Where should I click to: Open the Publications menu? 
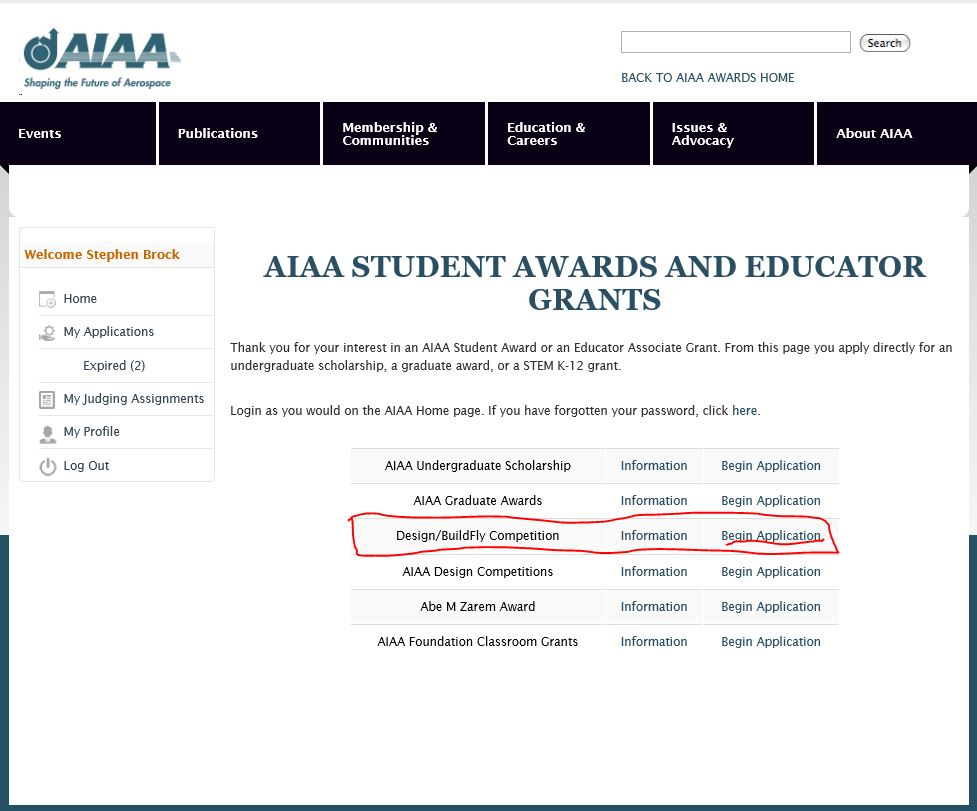pyautogui.click(x=239, y=133)
